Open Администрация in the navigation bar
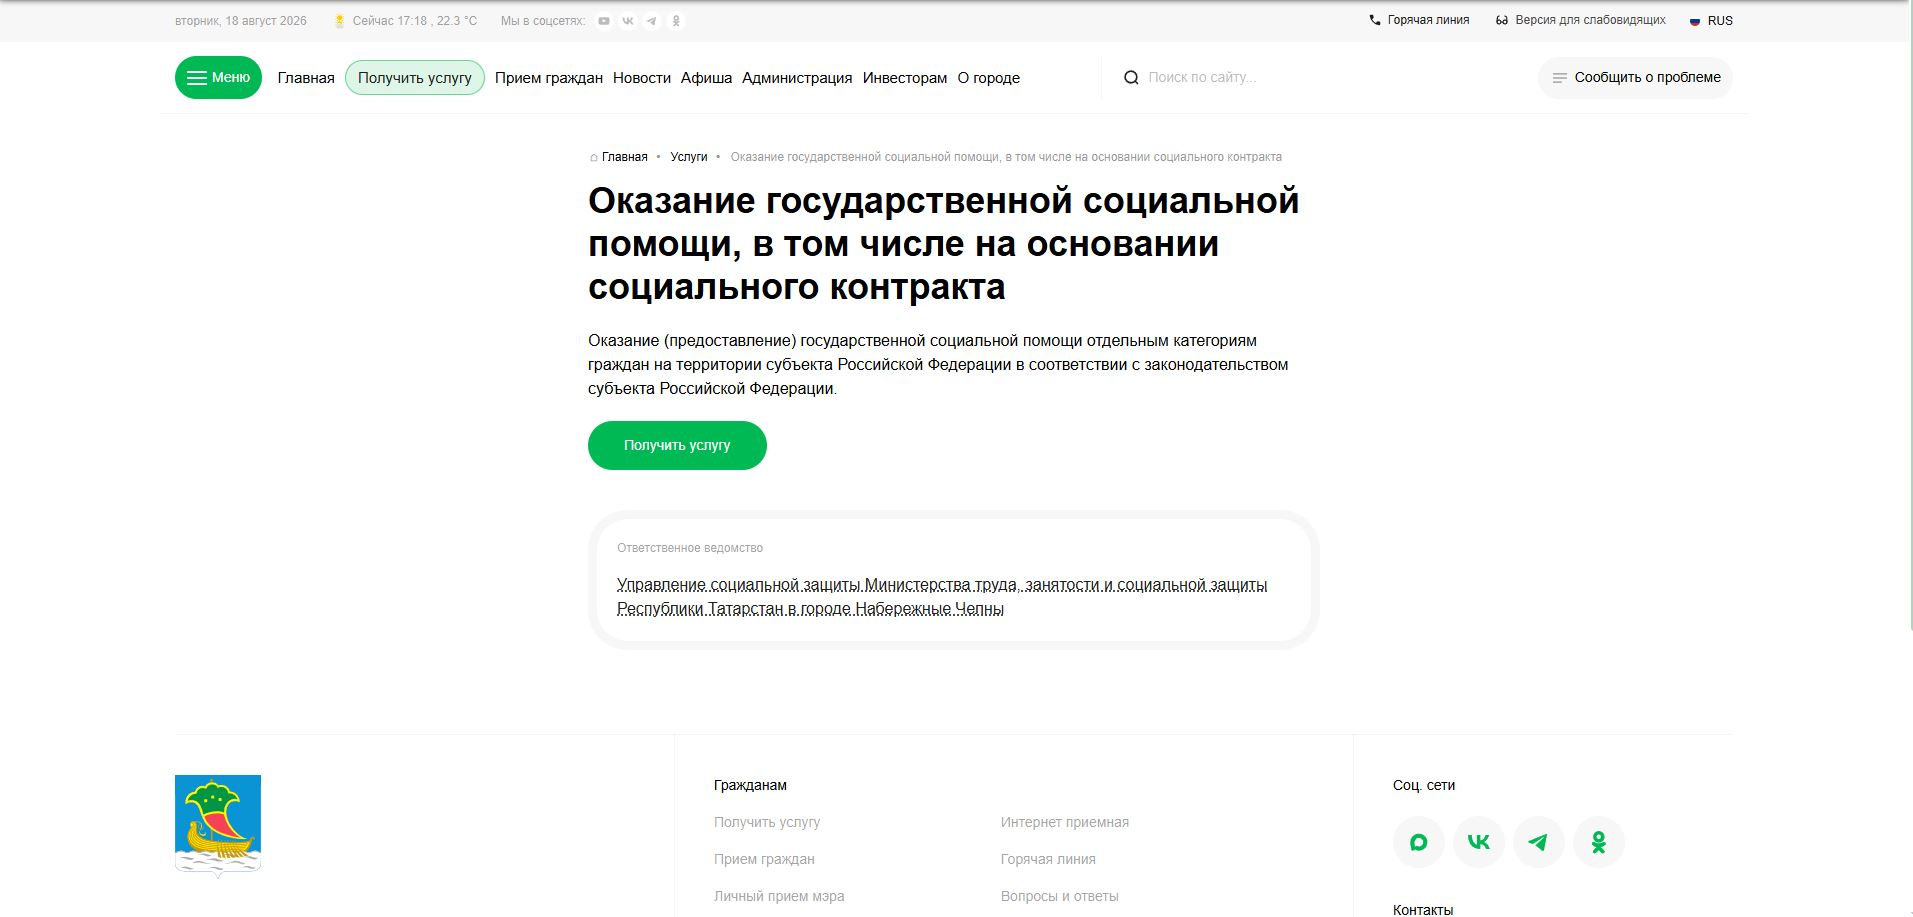 point(797,78)
